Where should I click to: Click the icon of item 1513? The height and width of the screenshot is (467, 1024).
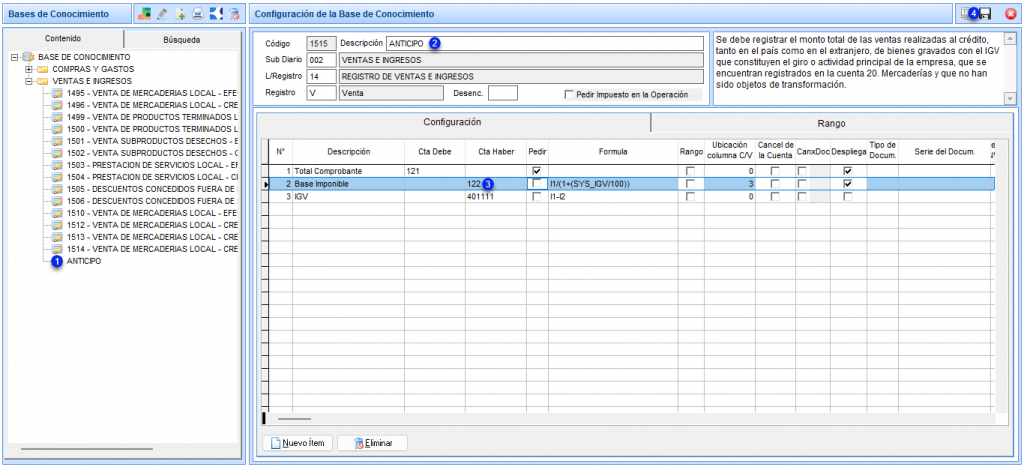point(58,237)
